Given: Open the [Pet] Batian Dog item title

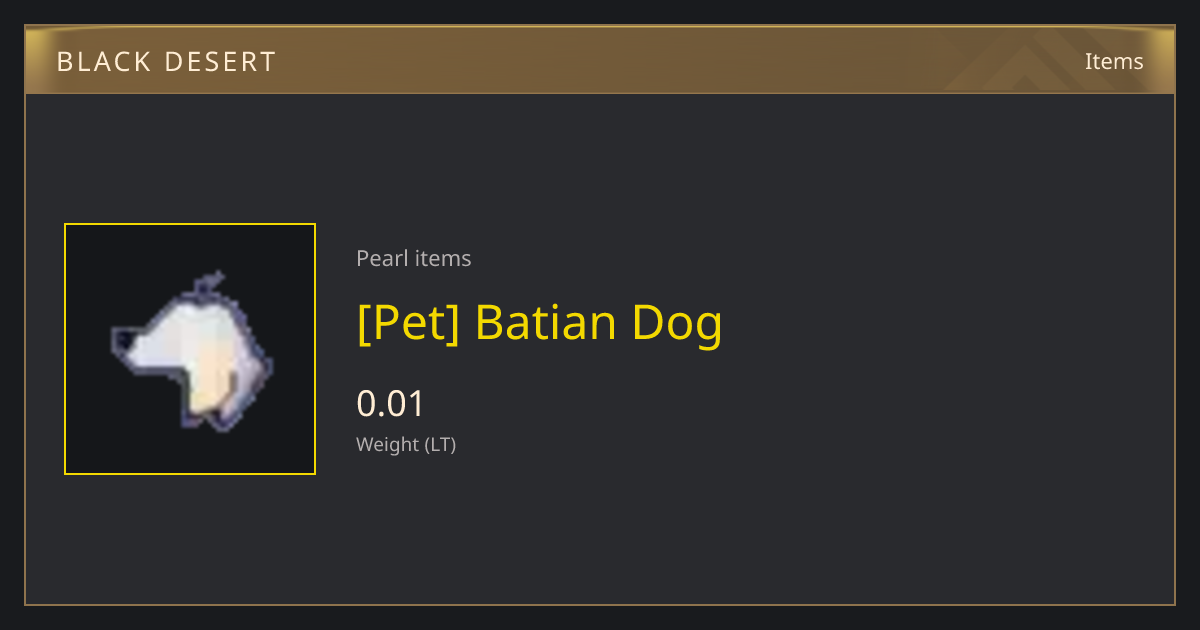Looking at the screenshot, I should [540, 323].
